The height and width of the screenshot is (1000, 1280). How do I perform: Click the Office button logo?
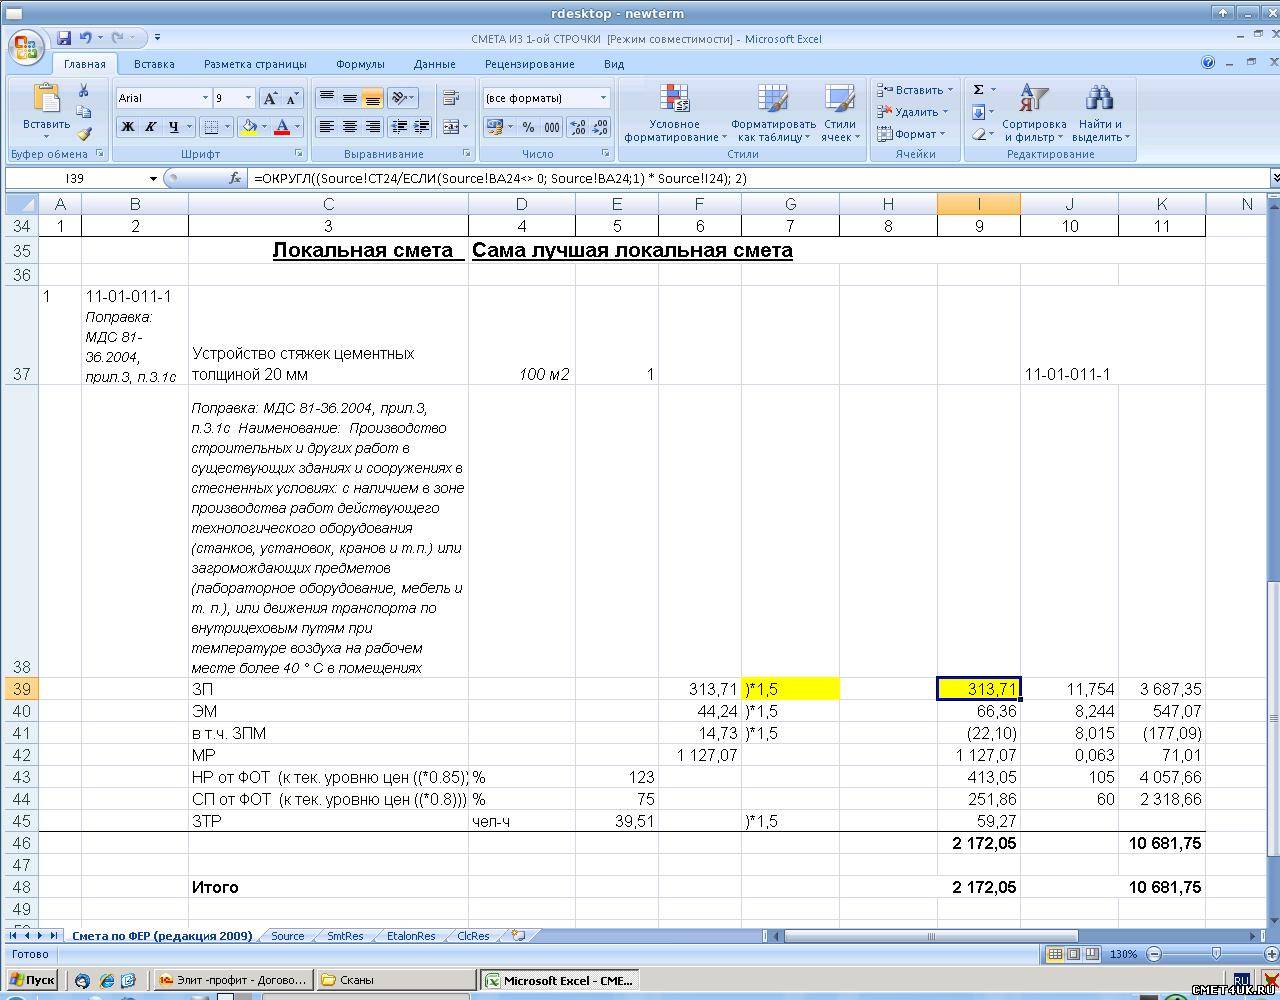[27, 47]
